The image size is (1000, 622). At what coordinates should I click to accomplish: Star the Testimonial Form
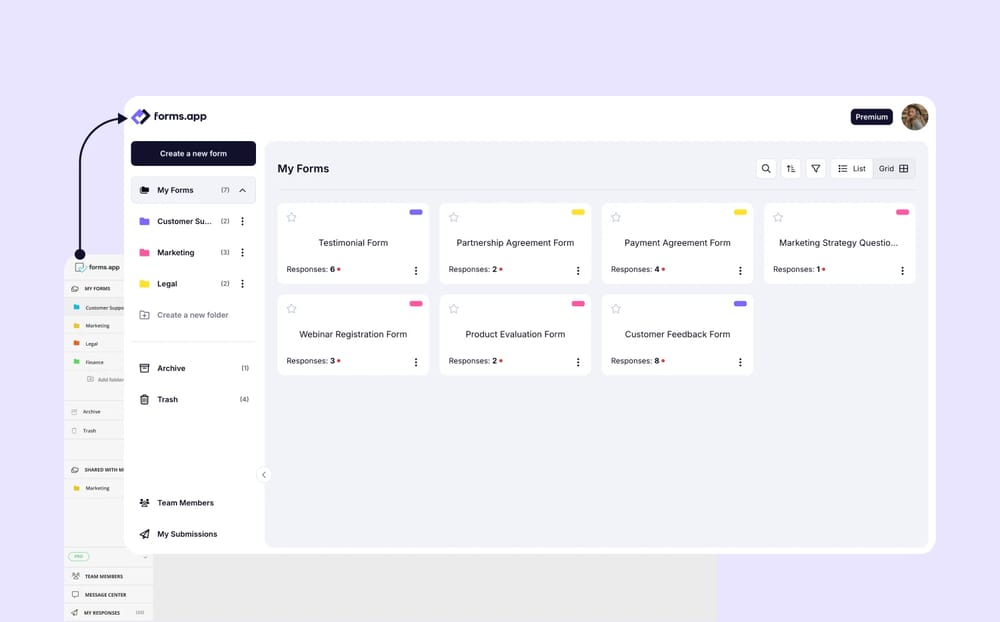pyautogui.click(x=292, y=216)
